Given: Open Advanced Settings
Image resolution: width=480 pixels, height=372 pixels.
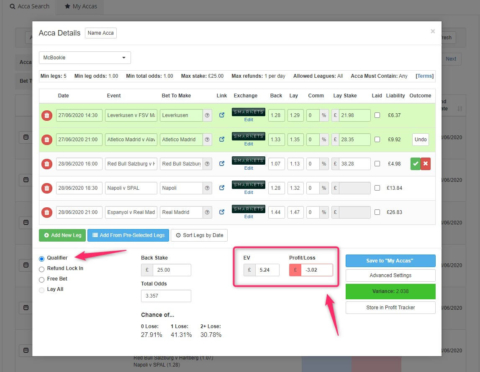Looking at the screenshot, I should click(390, 275).
